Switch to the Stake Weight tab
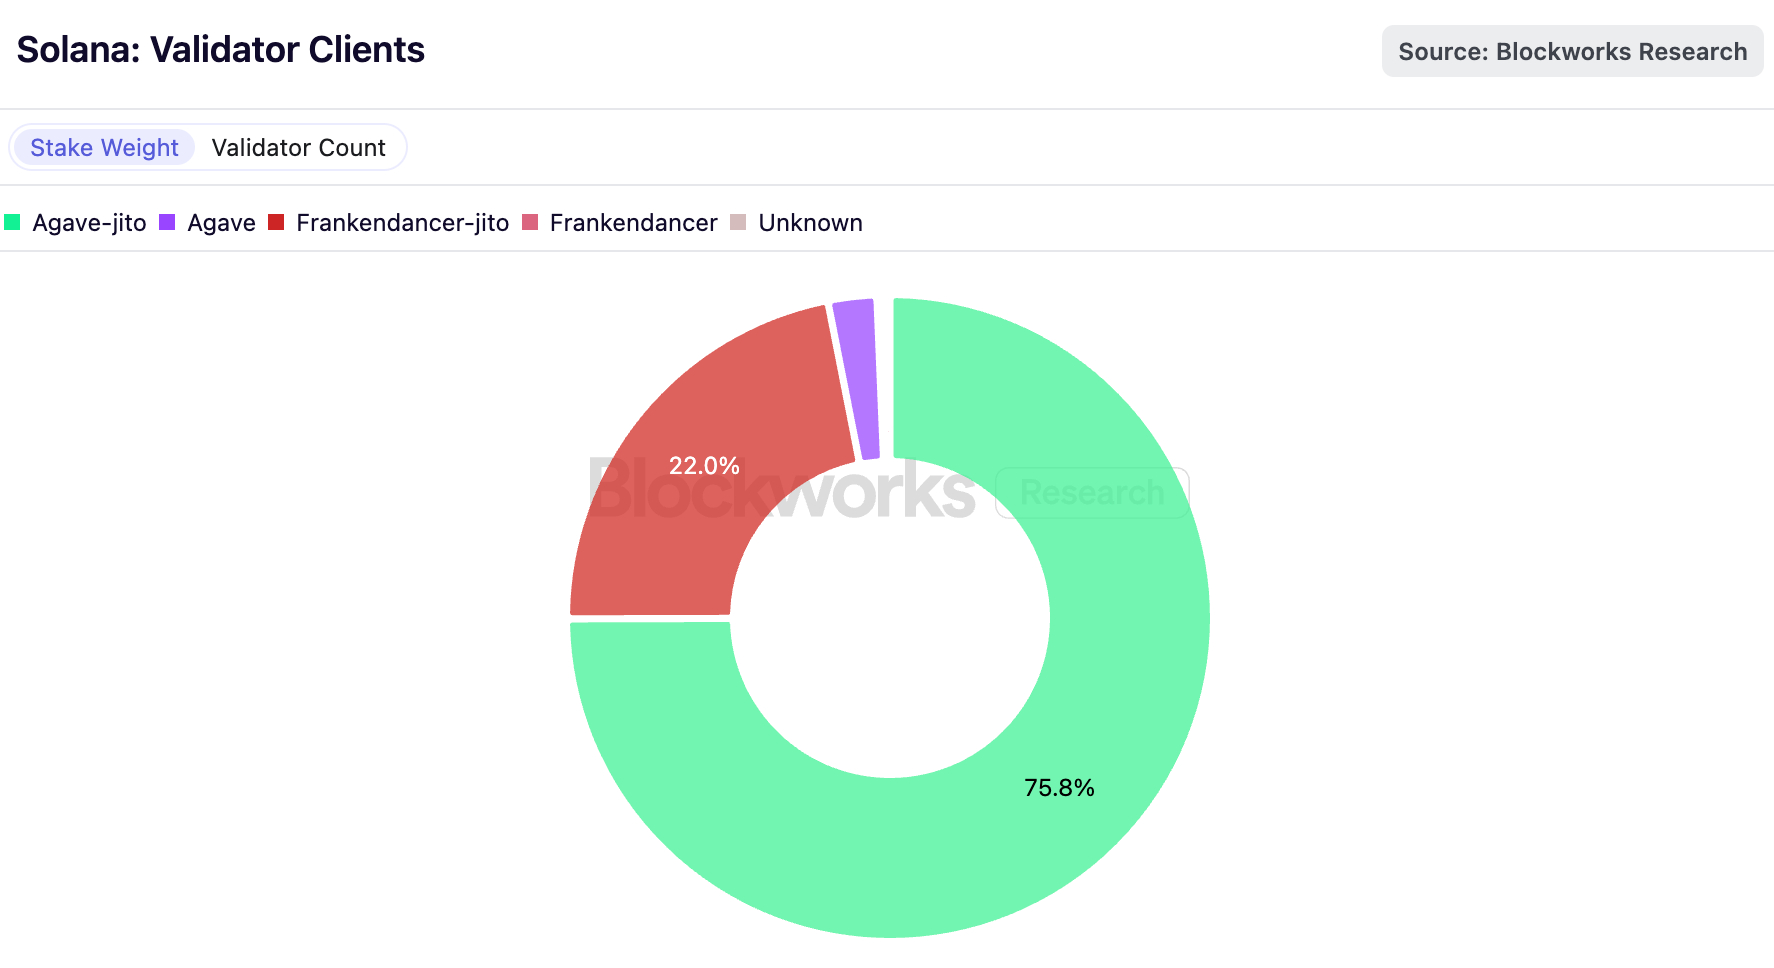Image resolution: width=1774 pixels, height=968 pixels. click(x=104, y=148)
